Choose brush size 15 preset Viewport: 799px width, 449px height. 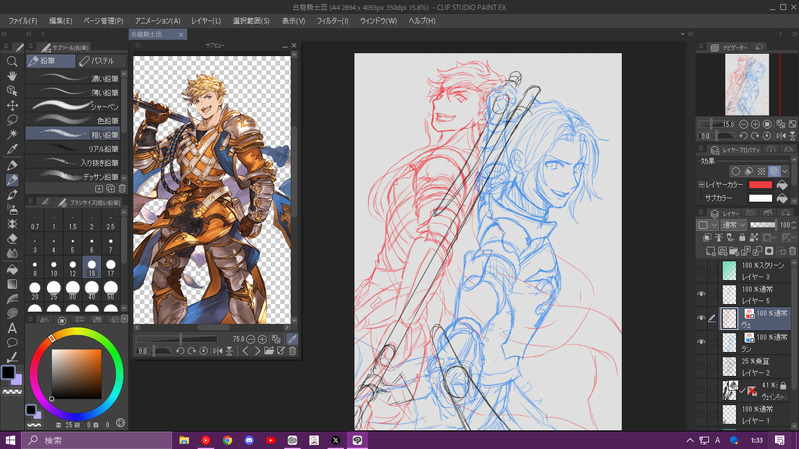[92, 267]
